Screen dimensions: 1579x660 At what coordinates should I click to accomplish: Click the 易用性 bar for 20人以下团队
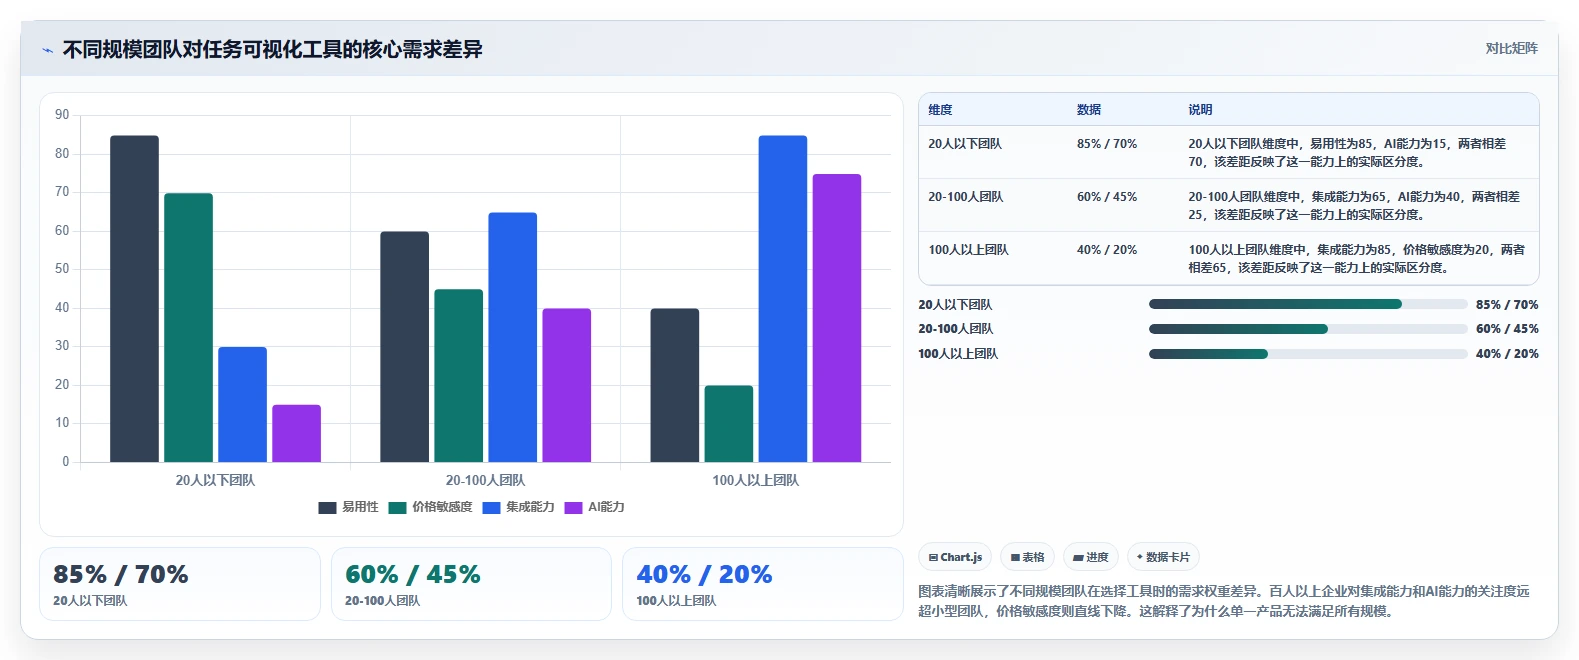point(134,299)
